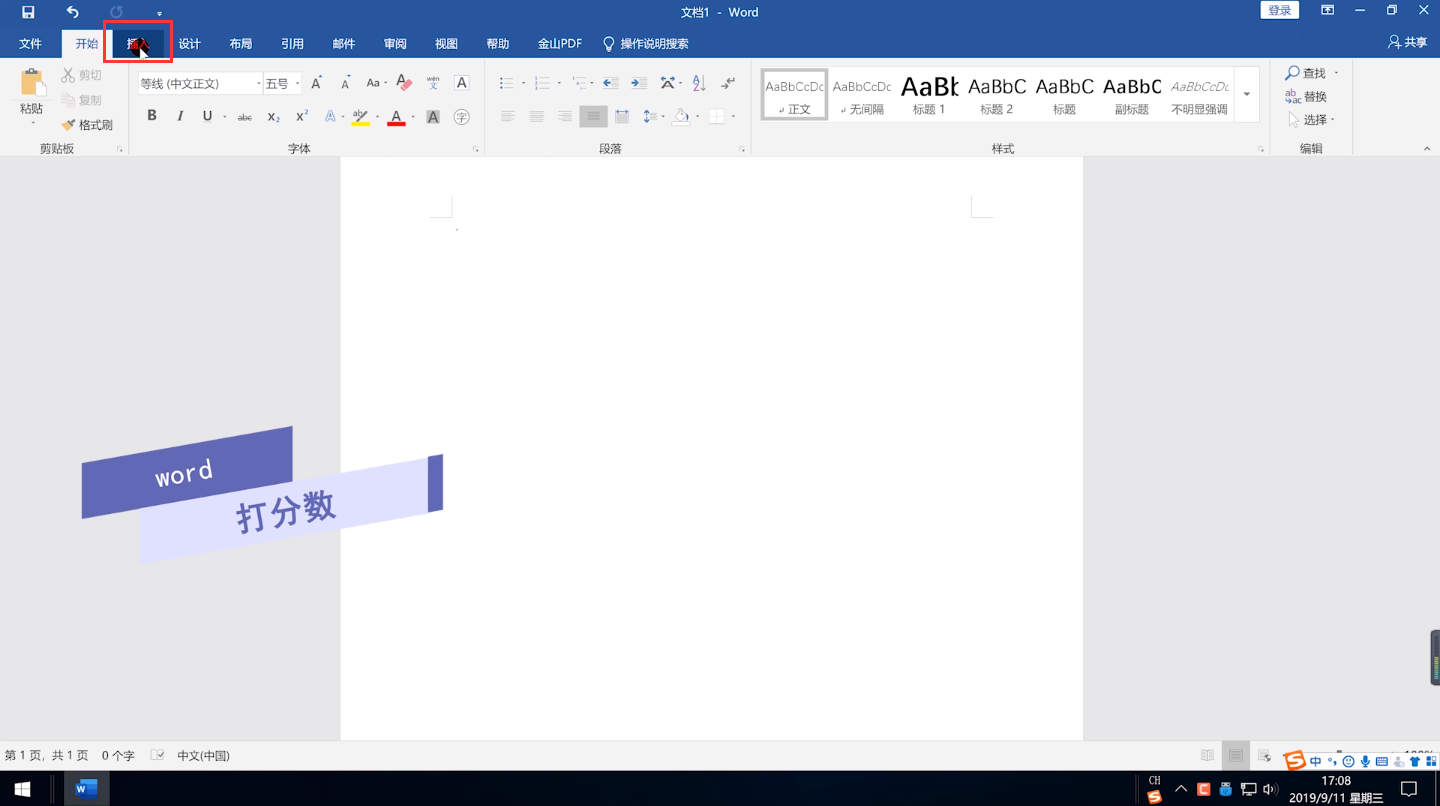
Task: Toggle subscript formatting
Action: pyautogui.click(x=273, y=117)
